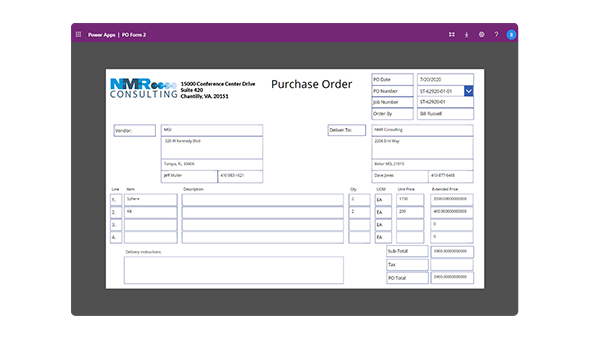Viewport: 590px width, 360px height.
Task: Open the app launcher waffle icon
Action: tap(78, 35)
